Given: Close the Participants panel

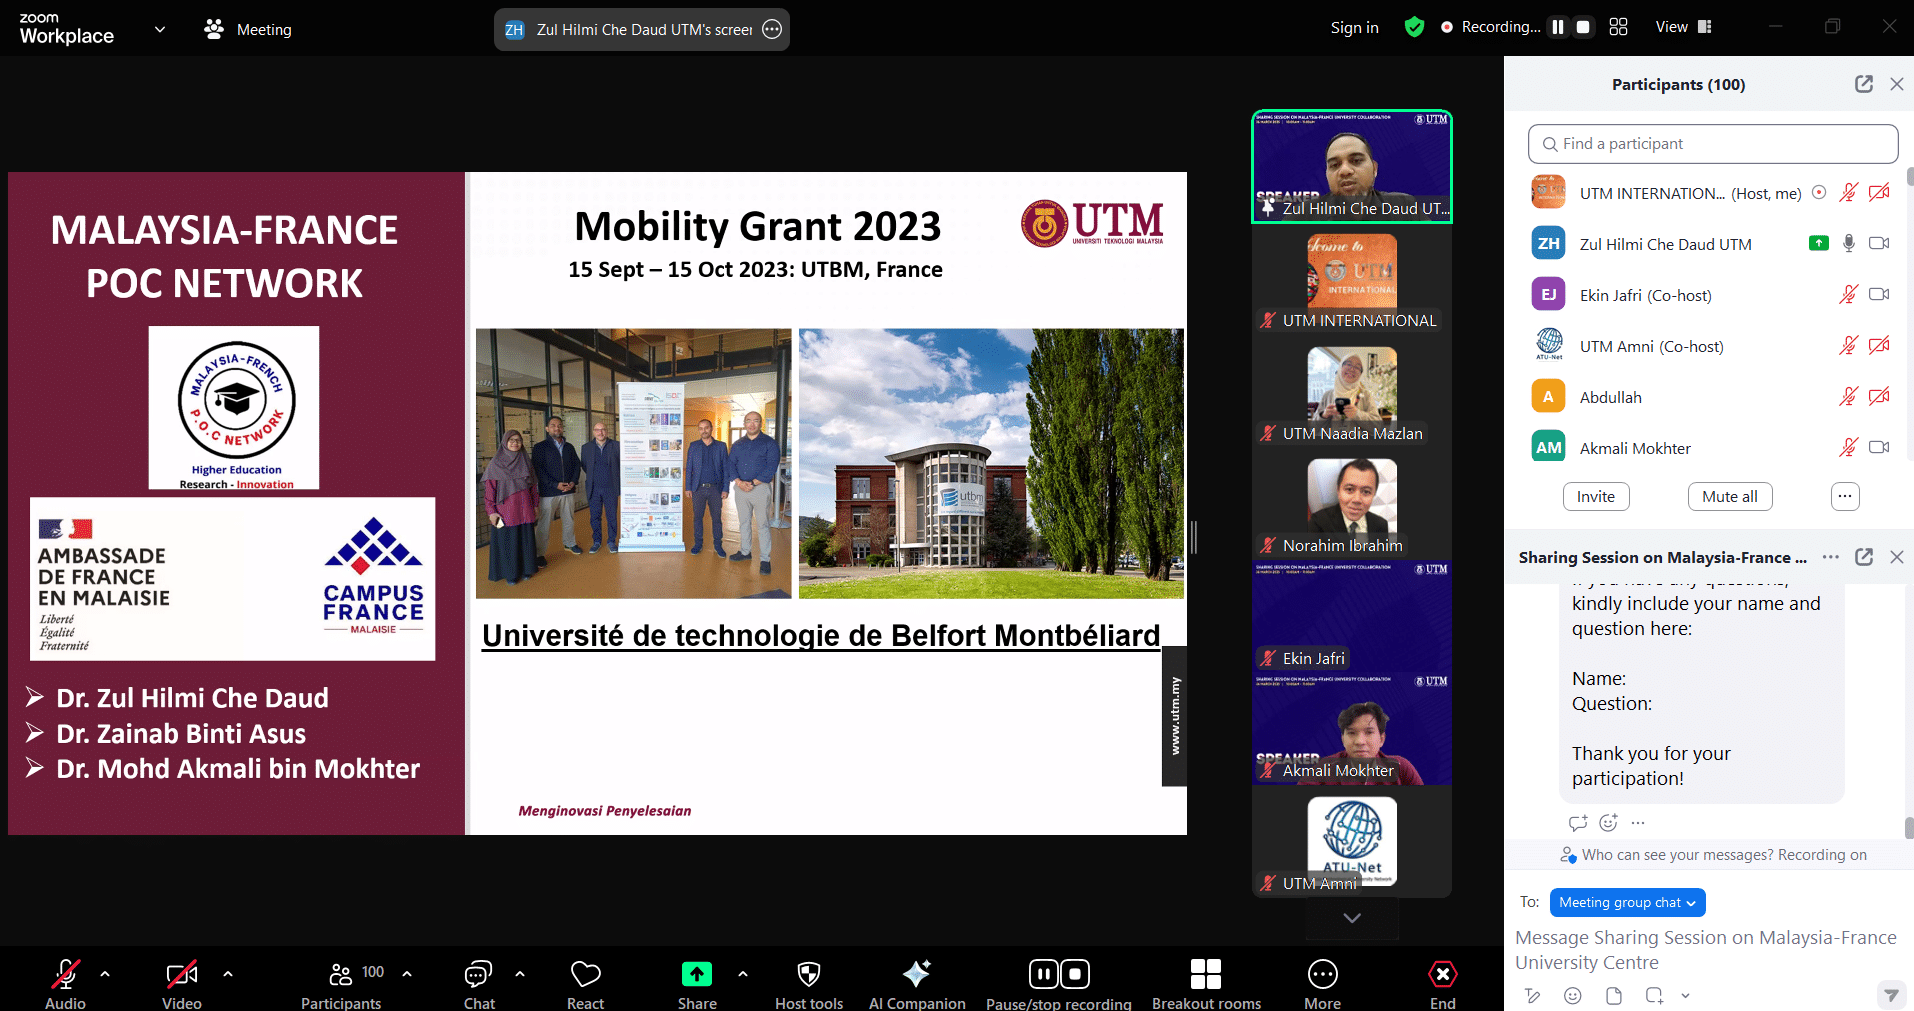Looking at the screenshot, I should click(1897, 84).
